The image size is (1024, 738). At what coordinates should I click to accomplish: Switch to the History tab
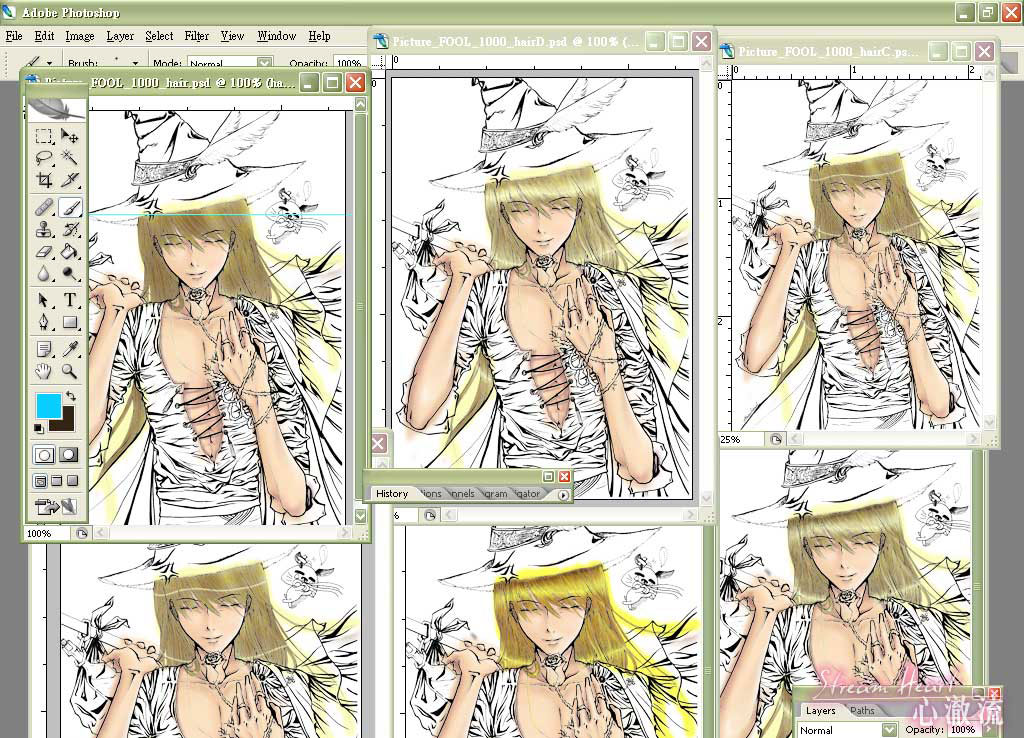click(392, 494)
